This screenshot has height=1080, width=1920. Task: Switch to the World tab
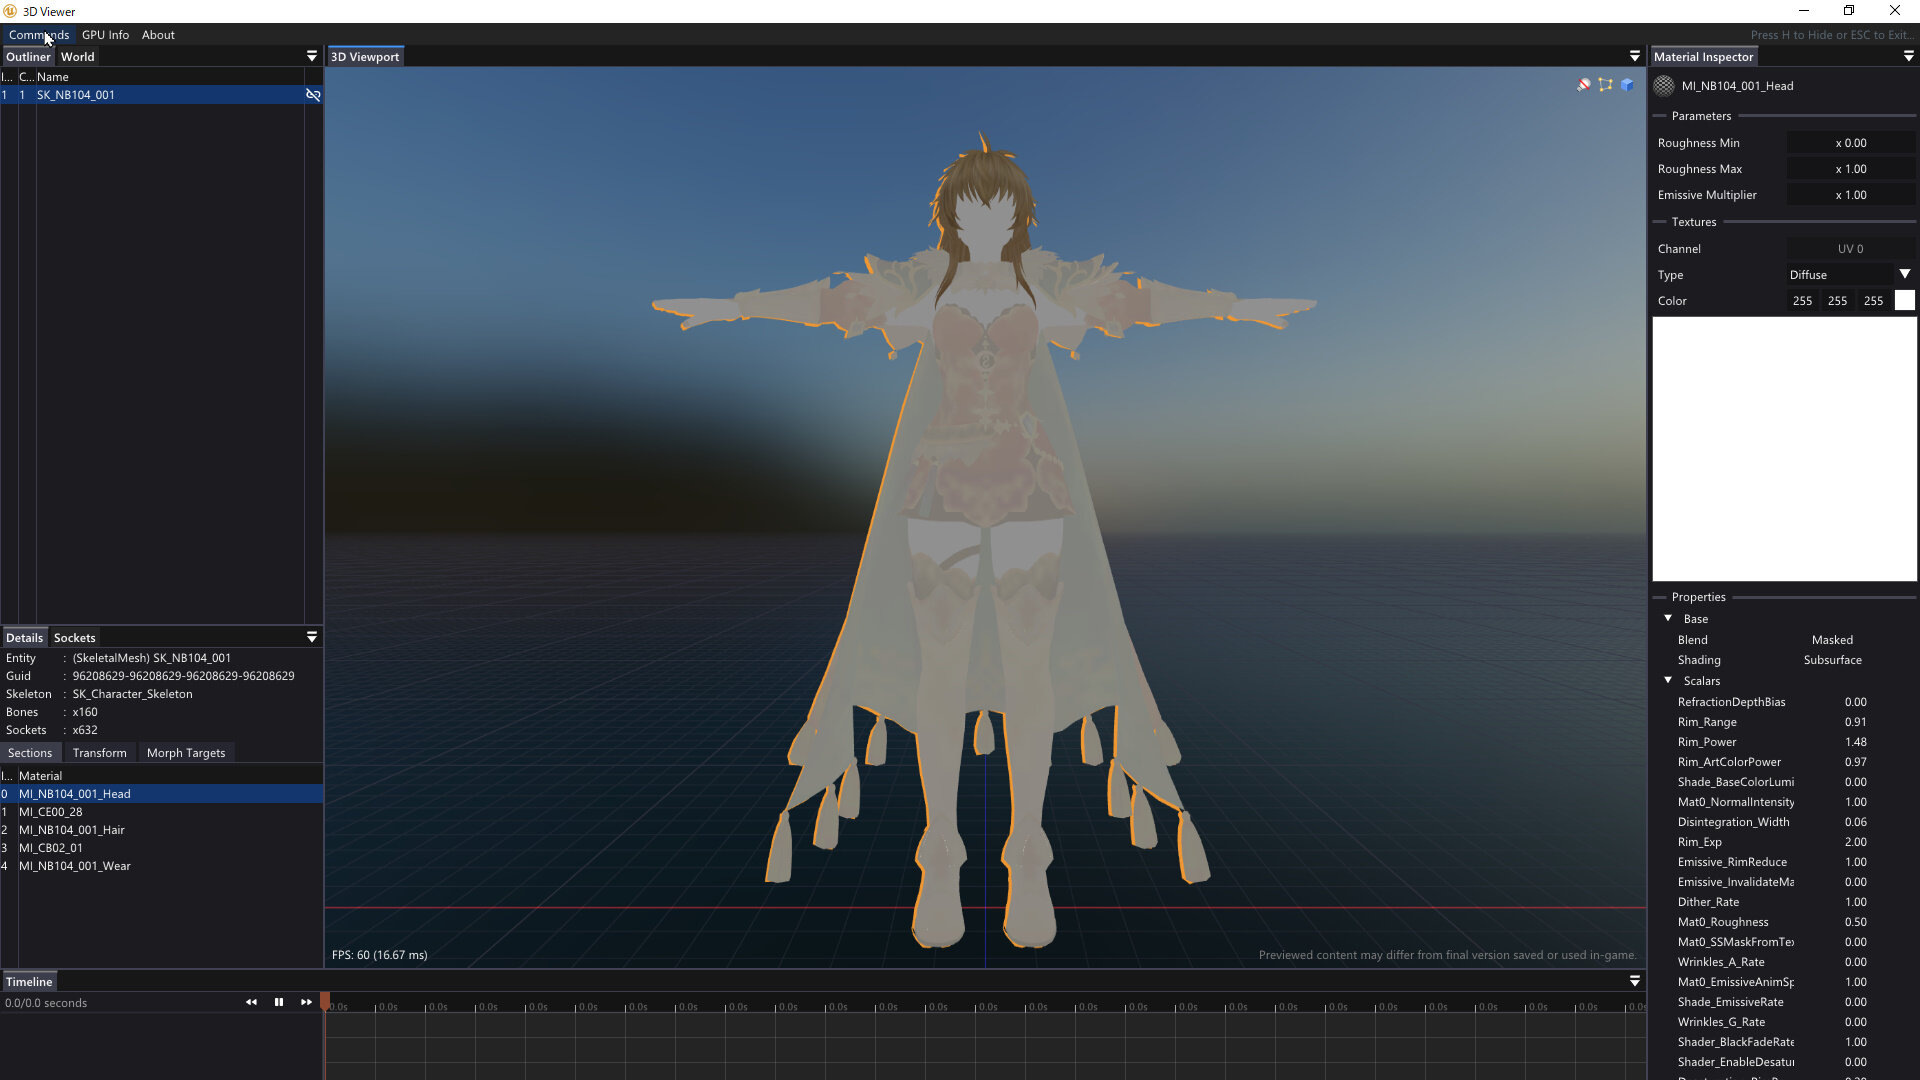click(x=77, y=57)
